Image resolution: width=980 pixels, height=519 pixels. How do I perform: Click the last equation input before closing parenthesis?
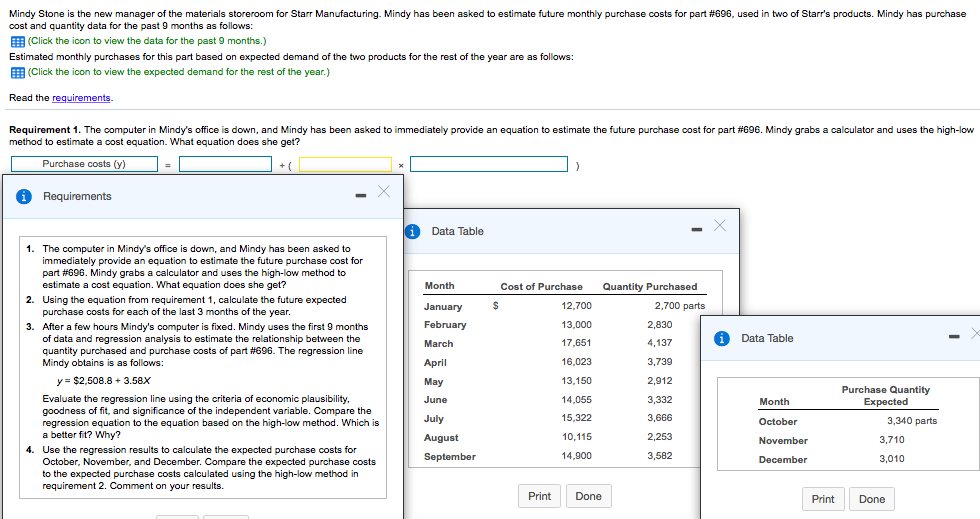(x=489, y=164)
